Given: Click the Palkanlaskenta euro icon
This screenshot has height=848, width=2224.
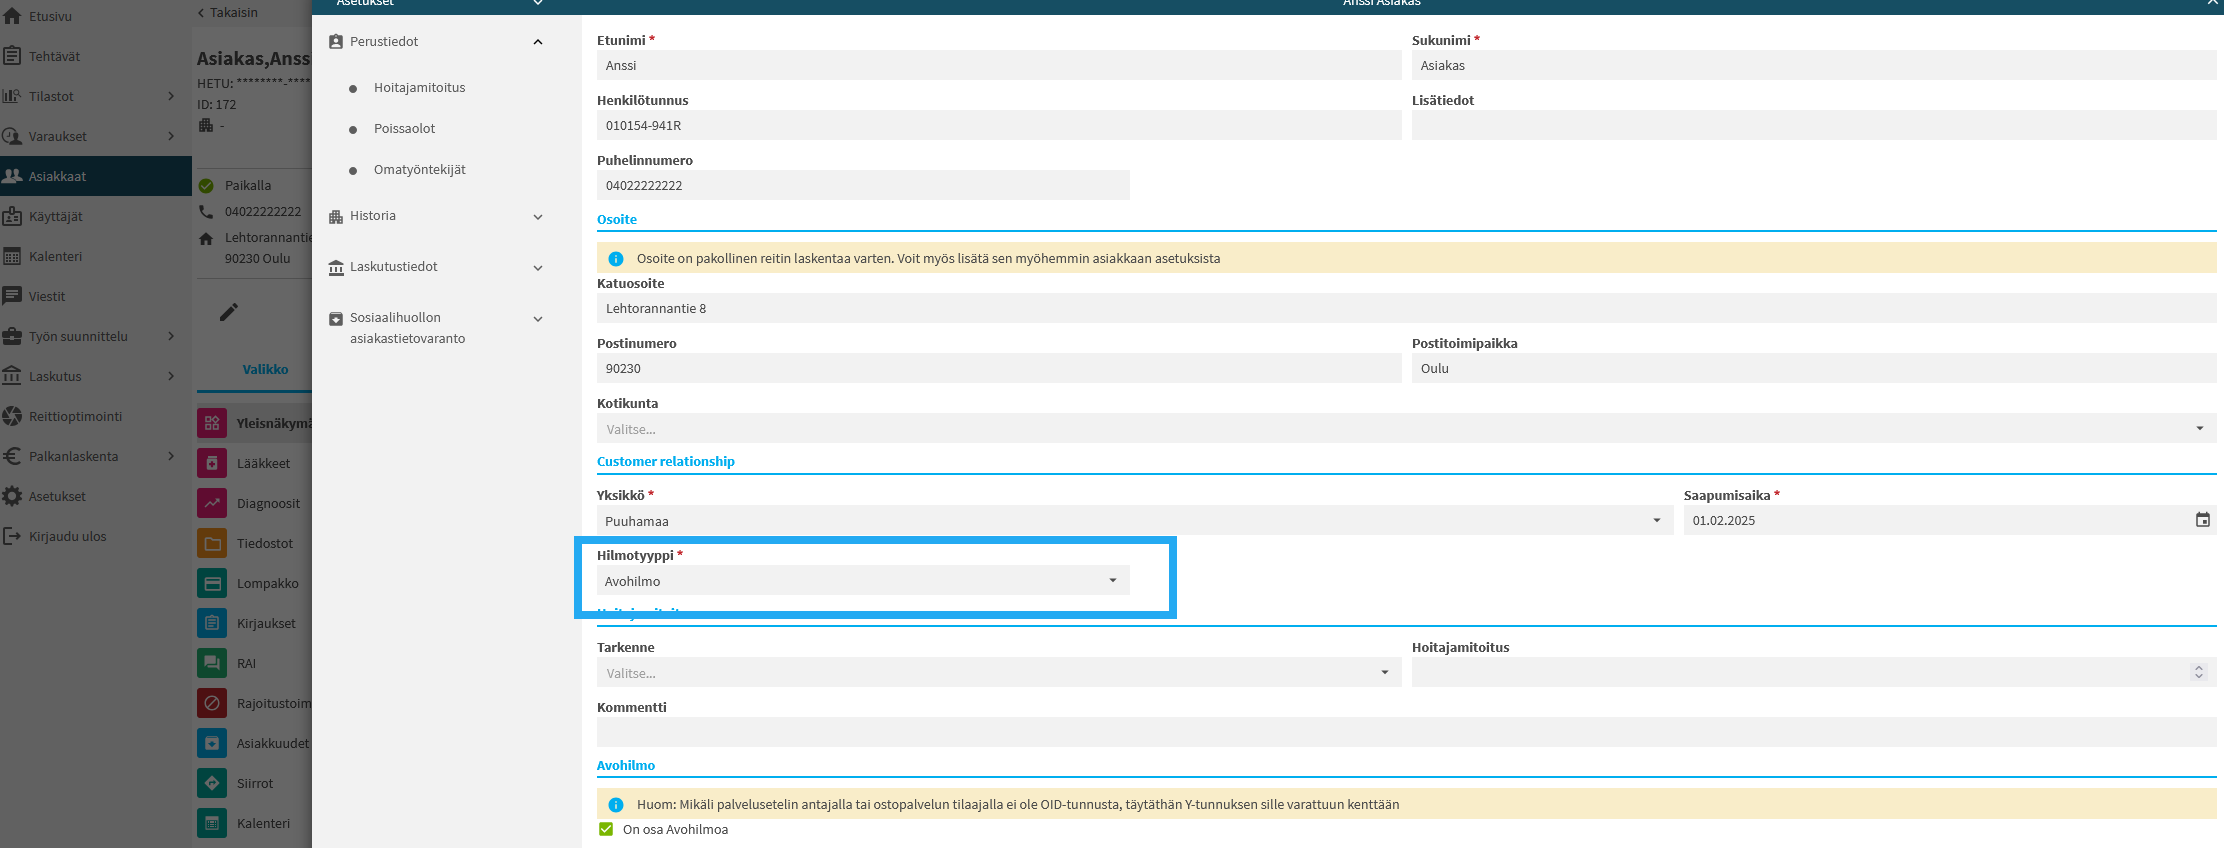Looking at the screenshot, I should pos(12,456).
